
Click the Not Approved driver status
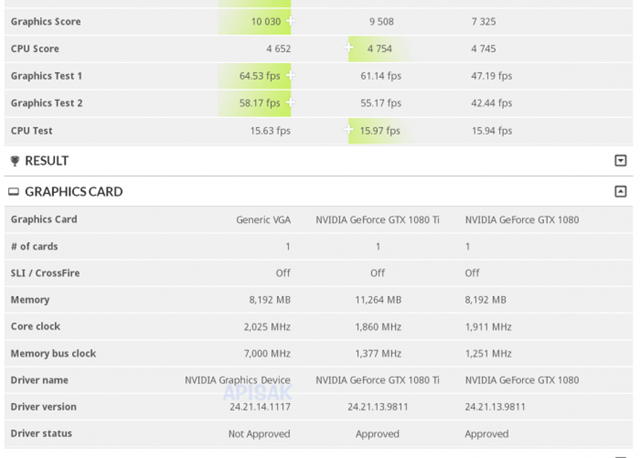(x=259, y=434)
